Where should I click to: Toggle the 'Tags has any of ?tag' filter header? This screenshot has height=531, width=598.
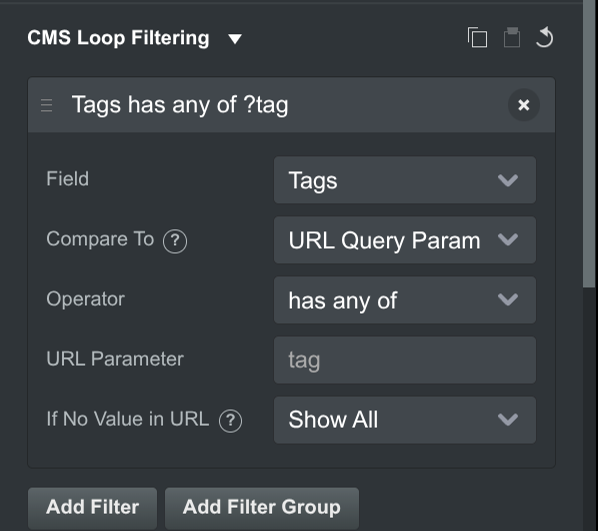click(x=291, y=105)
